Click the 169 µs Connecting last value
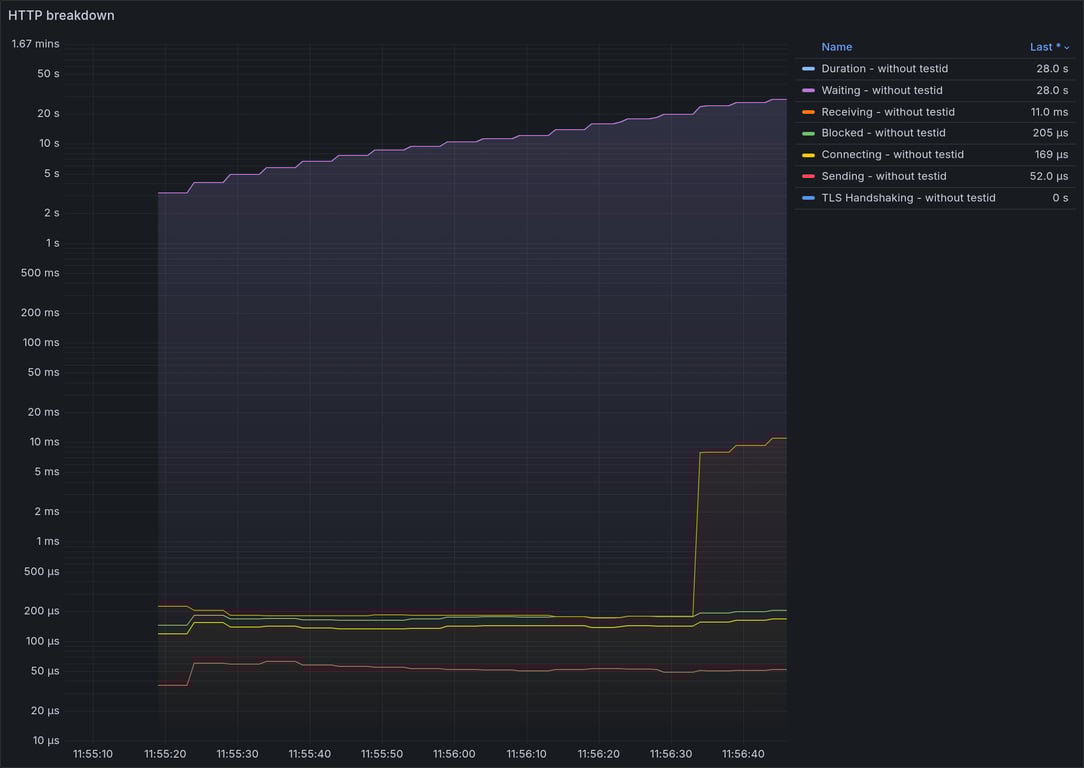This screenshot has height=768, width=1084. click(1051, 154)
